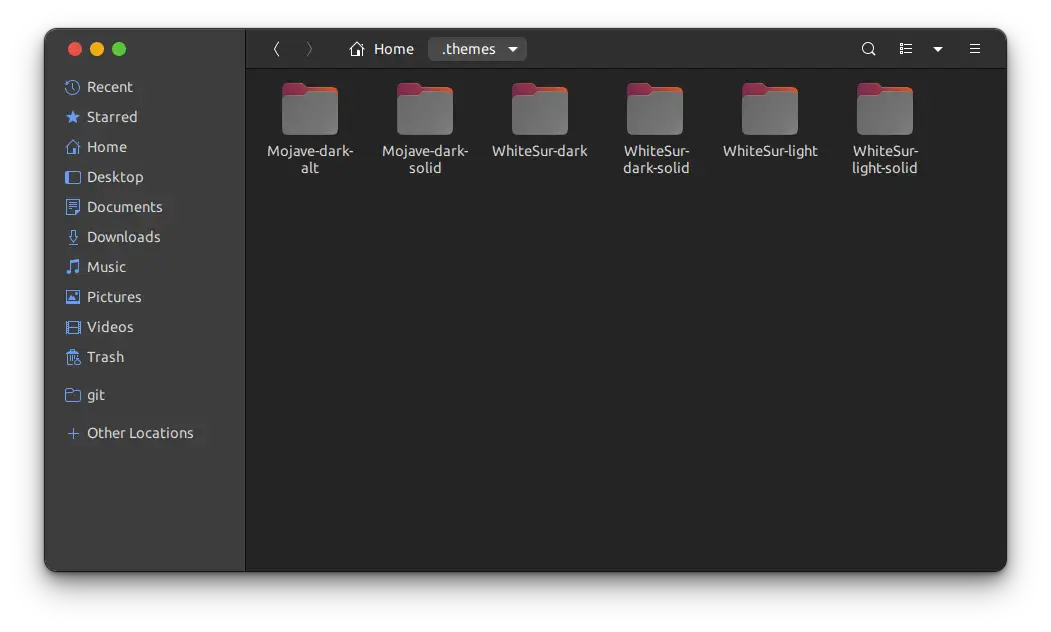Viewport: 1051px width, 632px height.
Task: Select the WhiteSur-light folder
Action: pyautogui.click(x=770, y=121)
